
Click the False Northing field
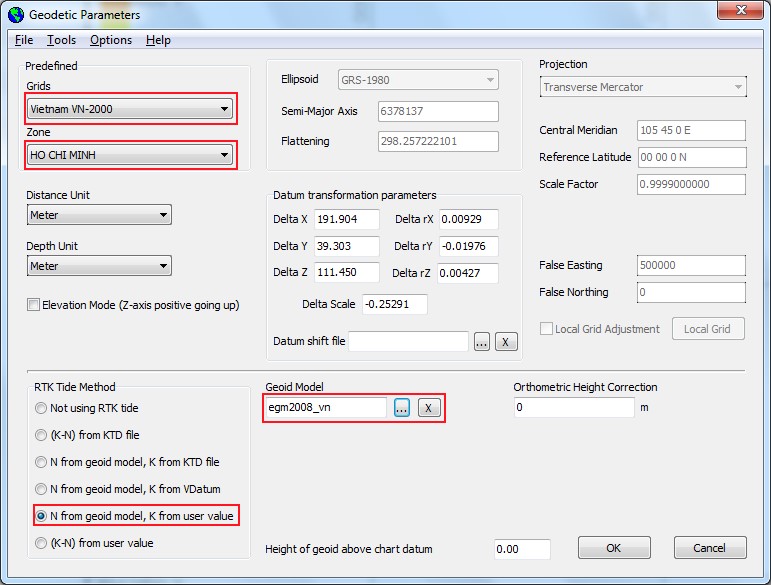click(x=691, y=292)
